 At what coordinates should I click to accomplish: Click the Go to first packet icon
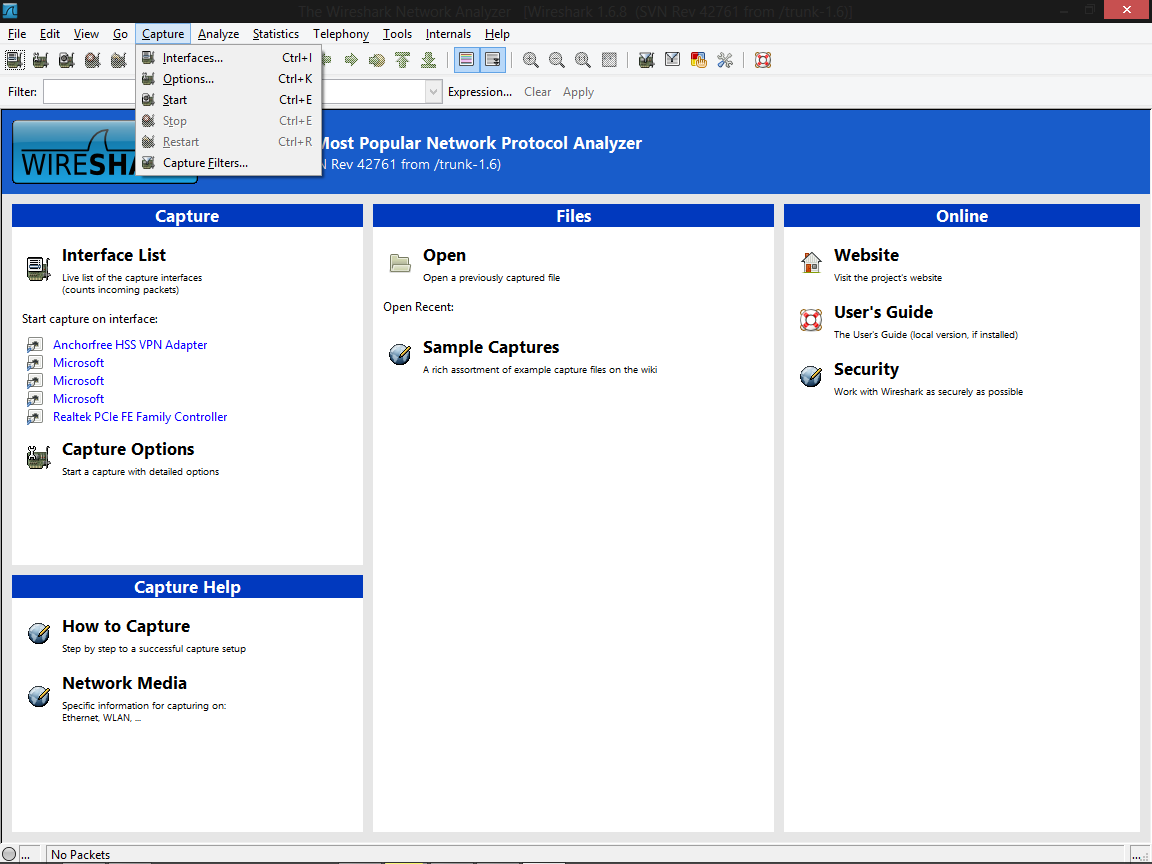[403, 60]
